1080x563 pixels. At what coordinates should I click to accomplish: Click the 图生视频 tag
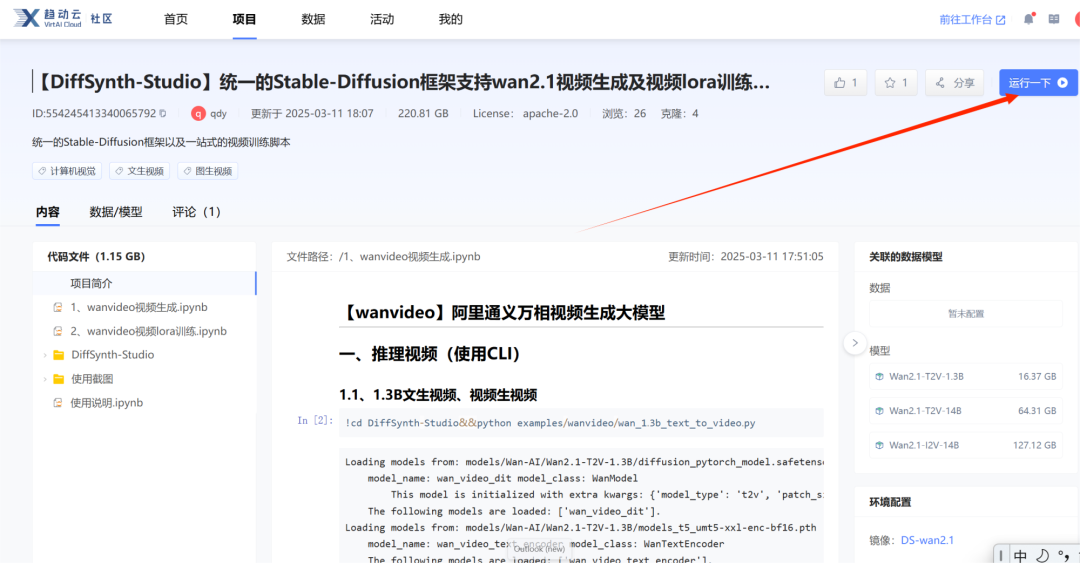click(207, 171)
